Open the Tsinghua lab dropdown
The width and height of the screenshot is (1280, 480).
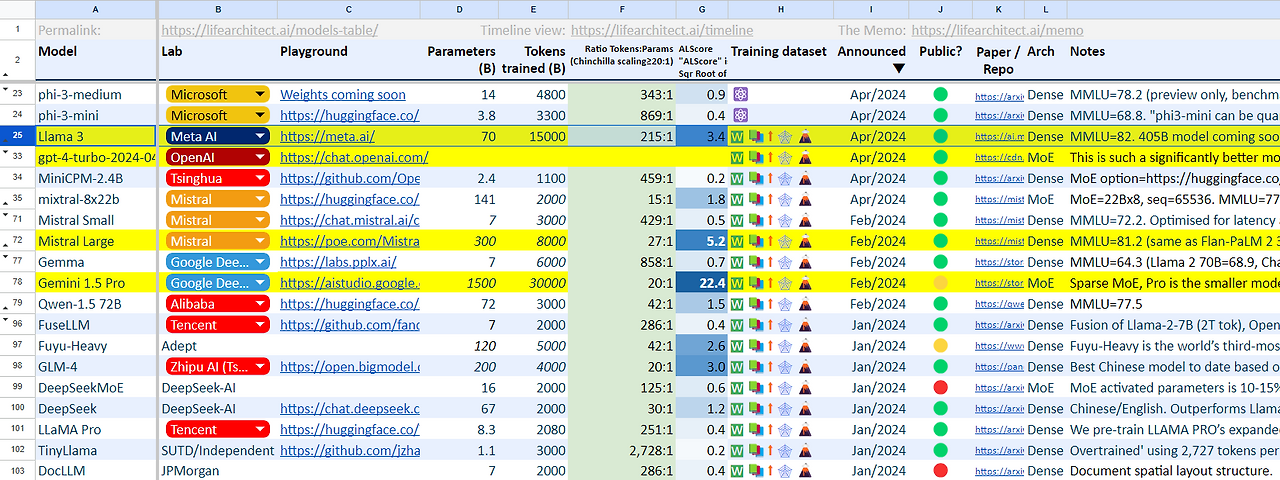tap(261, 178)
